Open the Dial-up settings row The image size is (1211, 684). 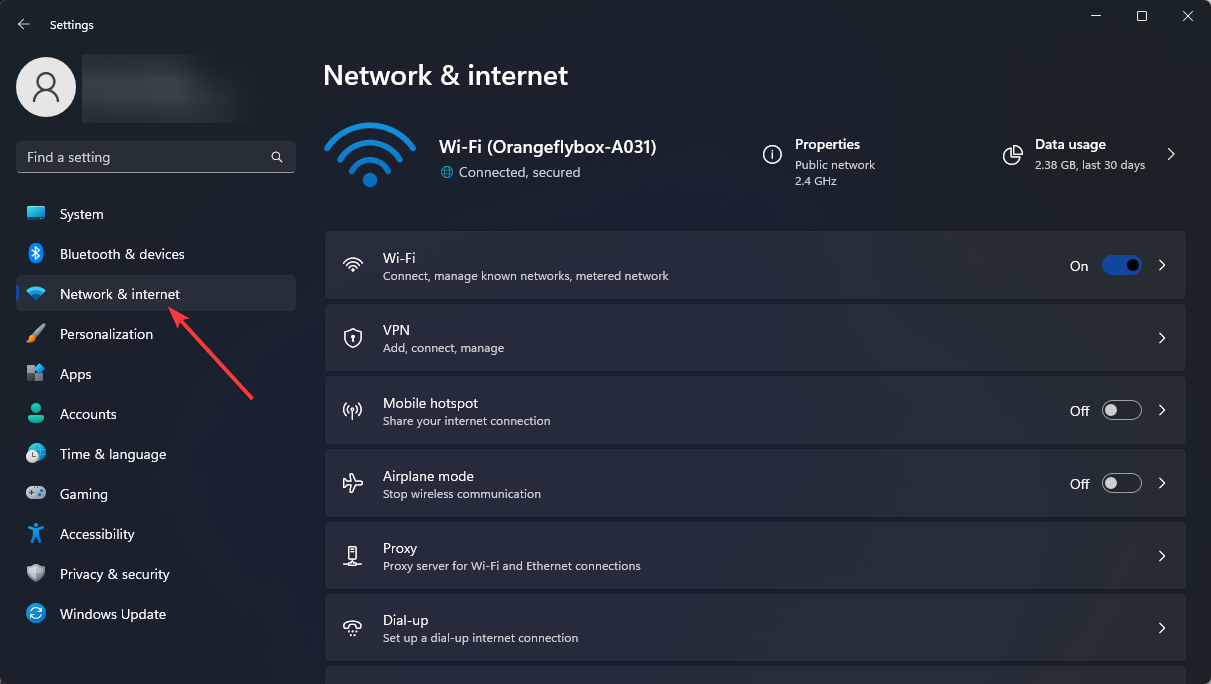pos(755,628)
